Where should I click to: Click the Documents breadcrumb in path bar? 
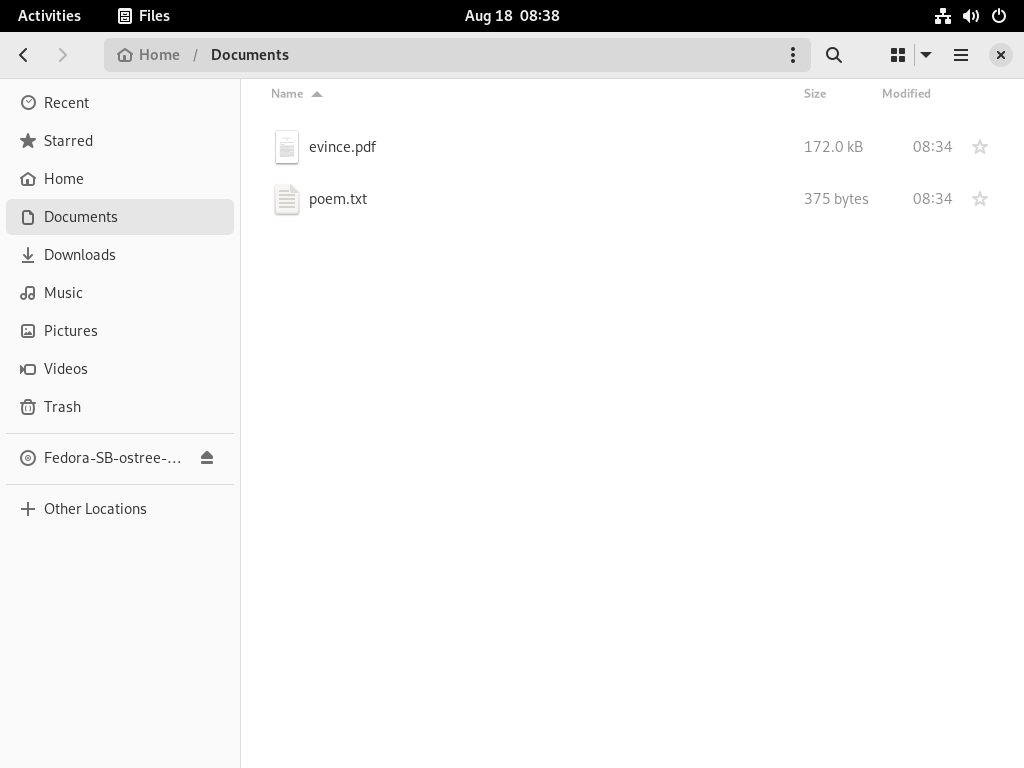(249, 55)
